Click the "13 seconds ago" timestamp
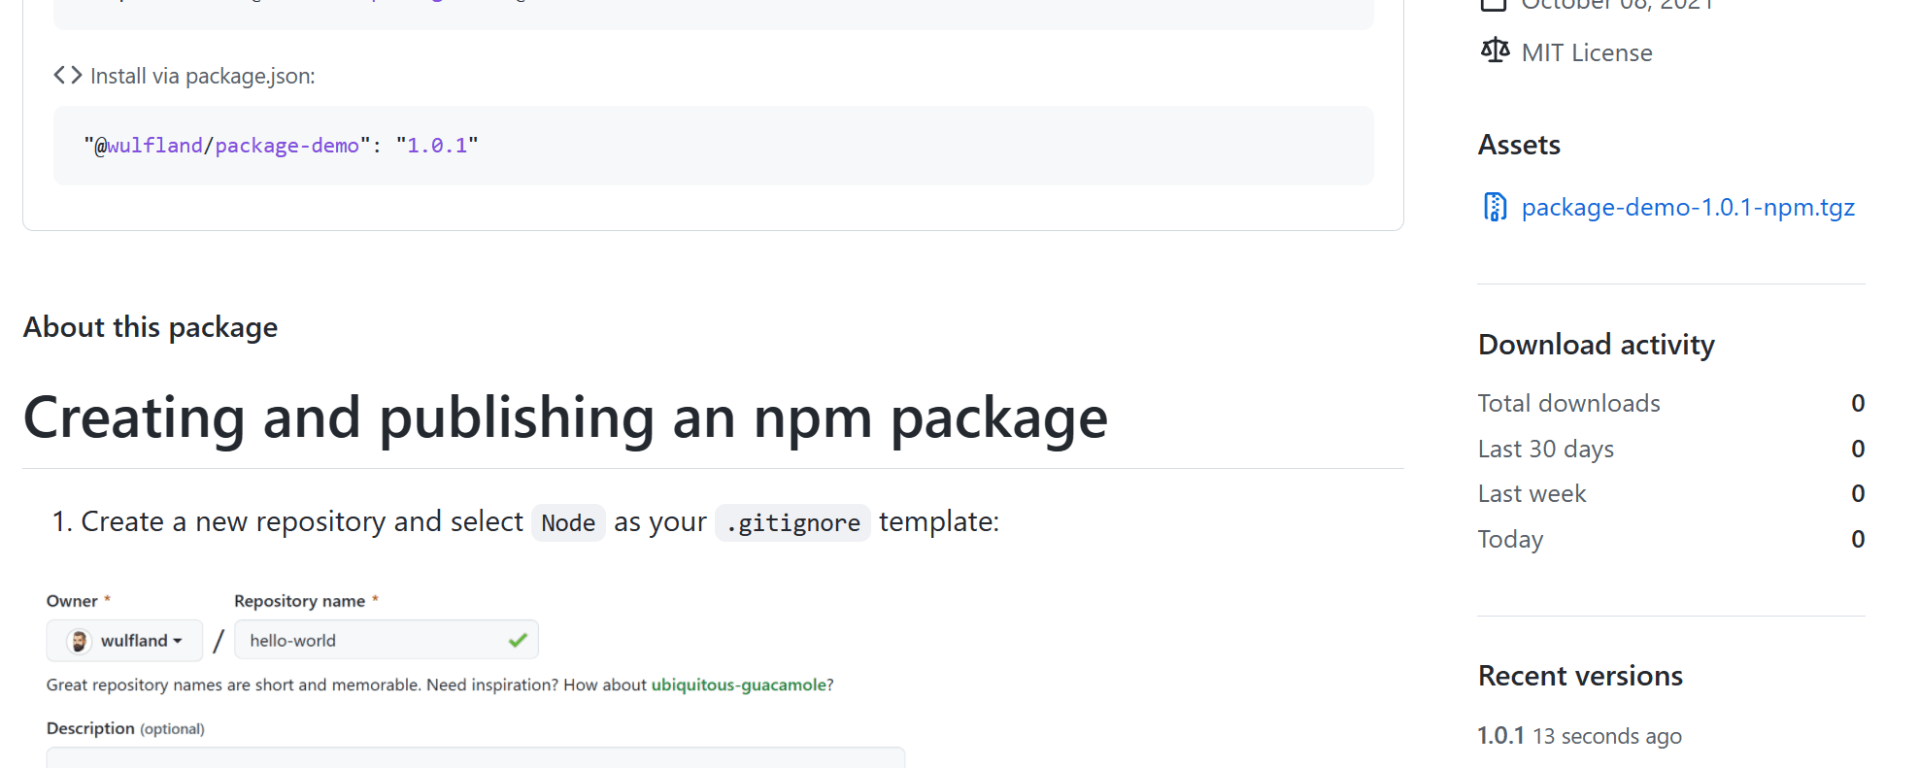This screenshot has height=768, width=1919. point(1606,737)
